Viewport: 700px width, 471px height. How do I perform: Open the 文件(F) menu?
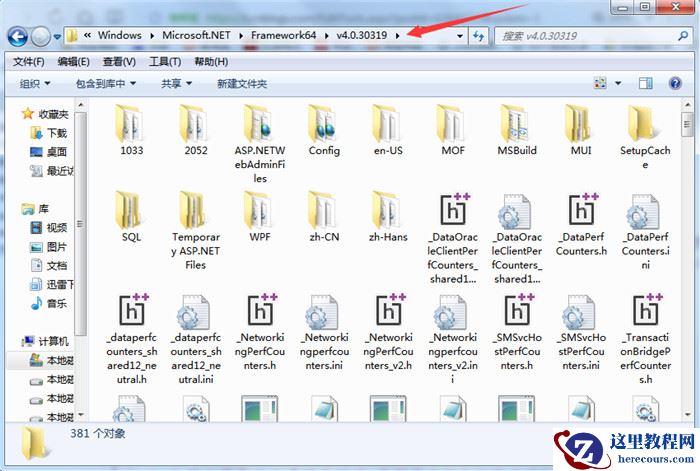[29, 62]
